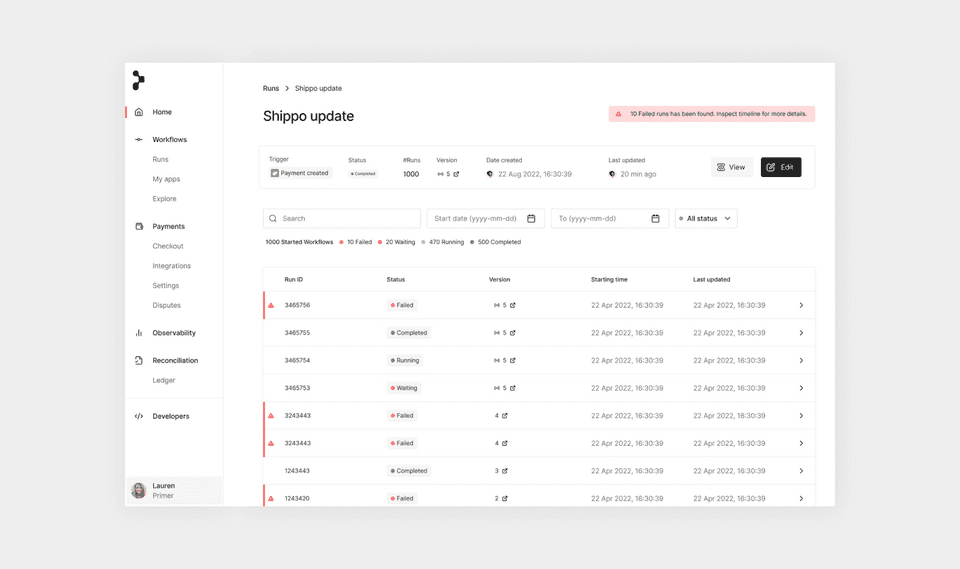The width and height of the screenshot is (960, 569).
Task: Open version link icon for run 3465755
Action: 513,333
